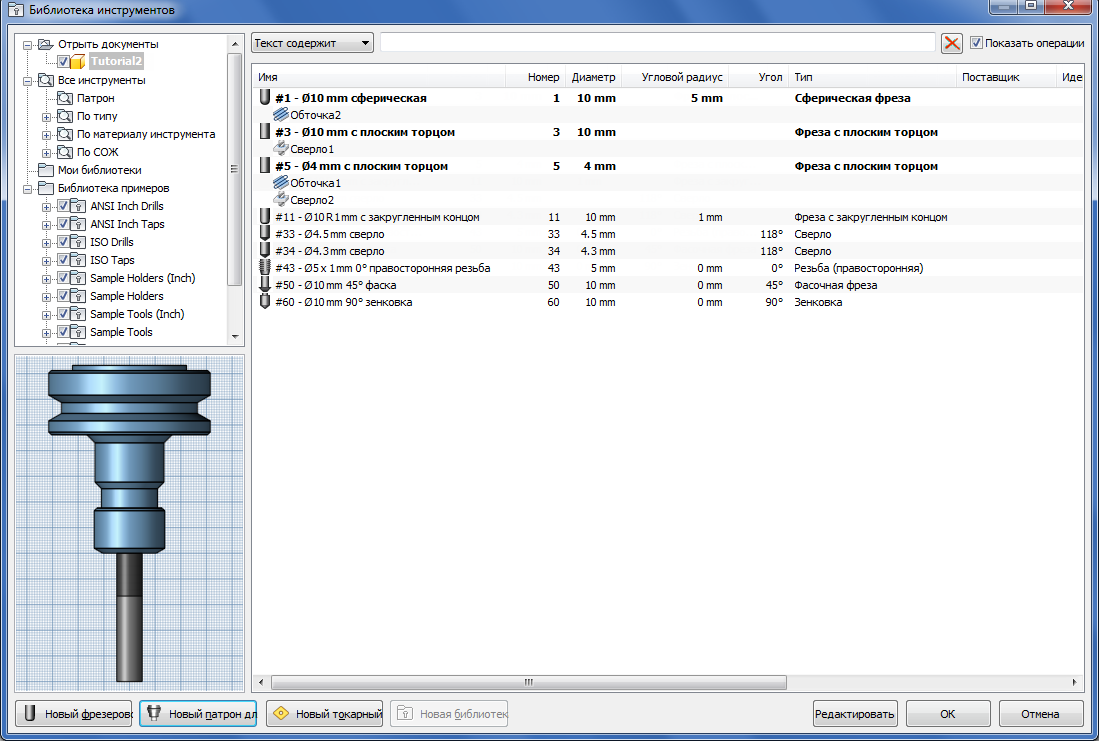
Task: Toggle the Sample Tools (Inch) checkbox
Action: point(63,314)
